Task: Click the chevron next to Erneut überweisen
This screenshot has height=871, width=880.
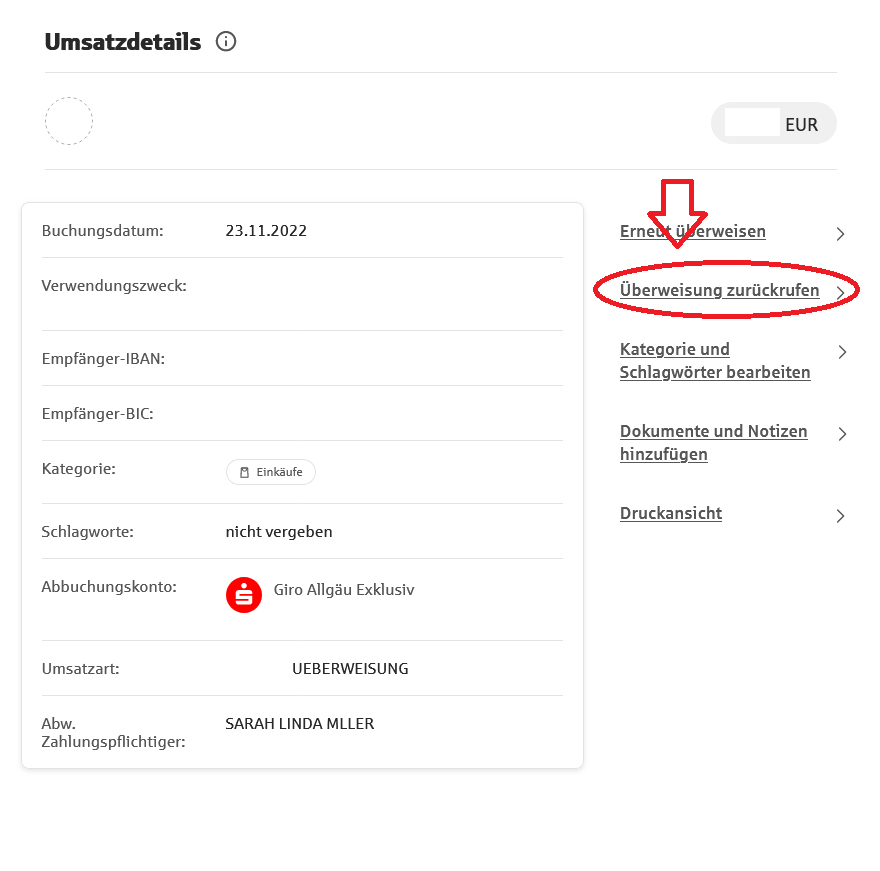Action: (841, 234)
